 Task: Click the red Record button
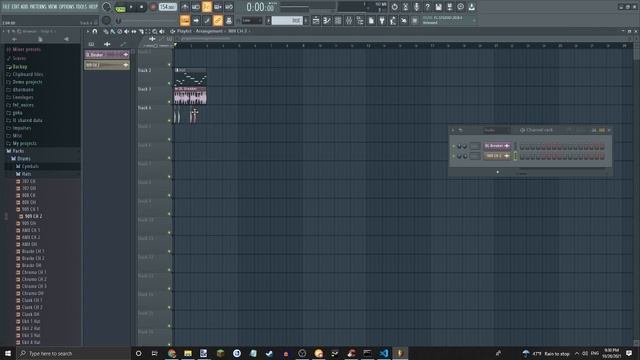click(153, 7)
